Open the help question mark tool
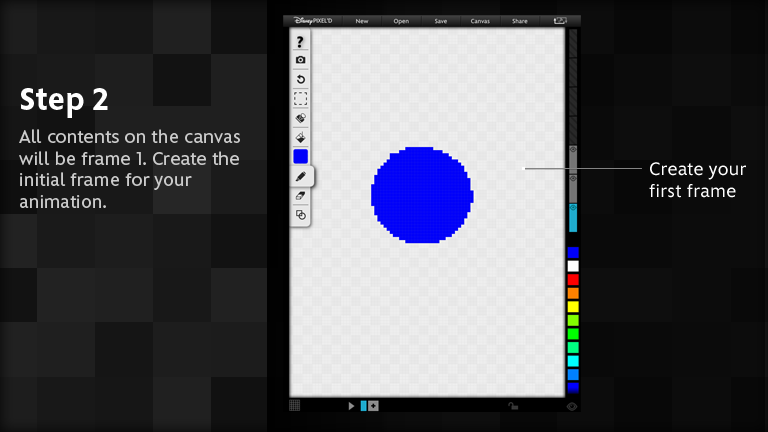Viewport: 768px width, 432px height. (300, 42)
